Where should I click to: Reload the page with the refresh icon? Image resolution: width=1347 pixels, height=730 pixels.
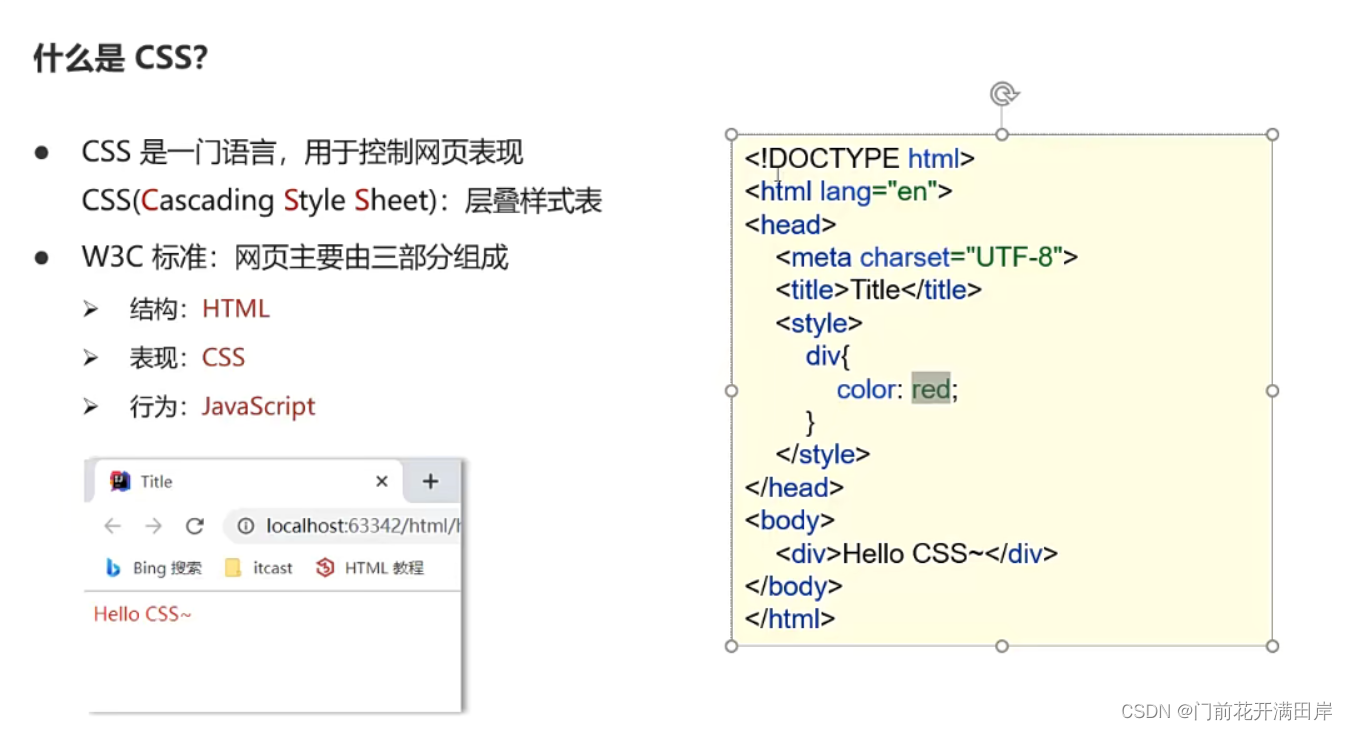pos(195,526)
